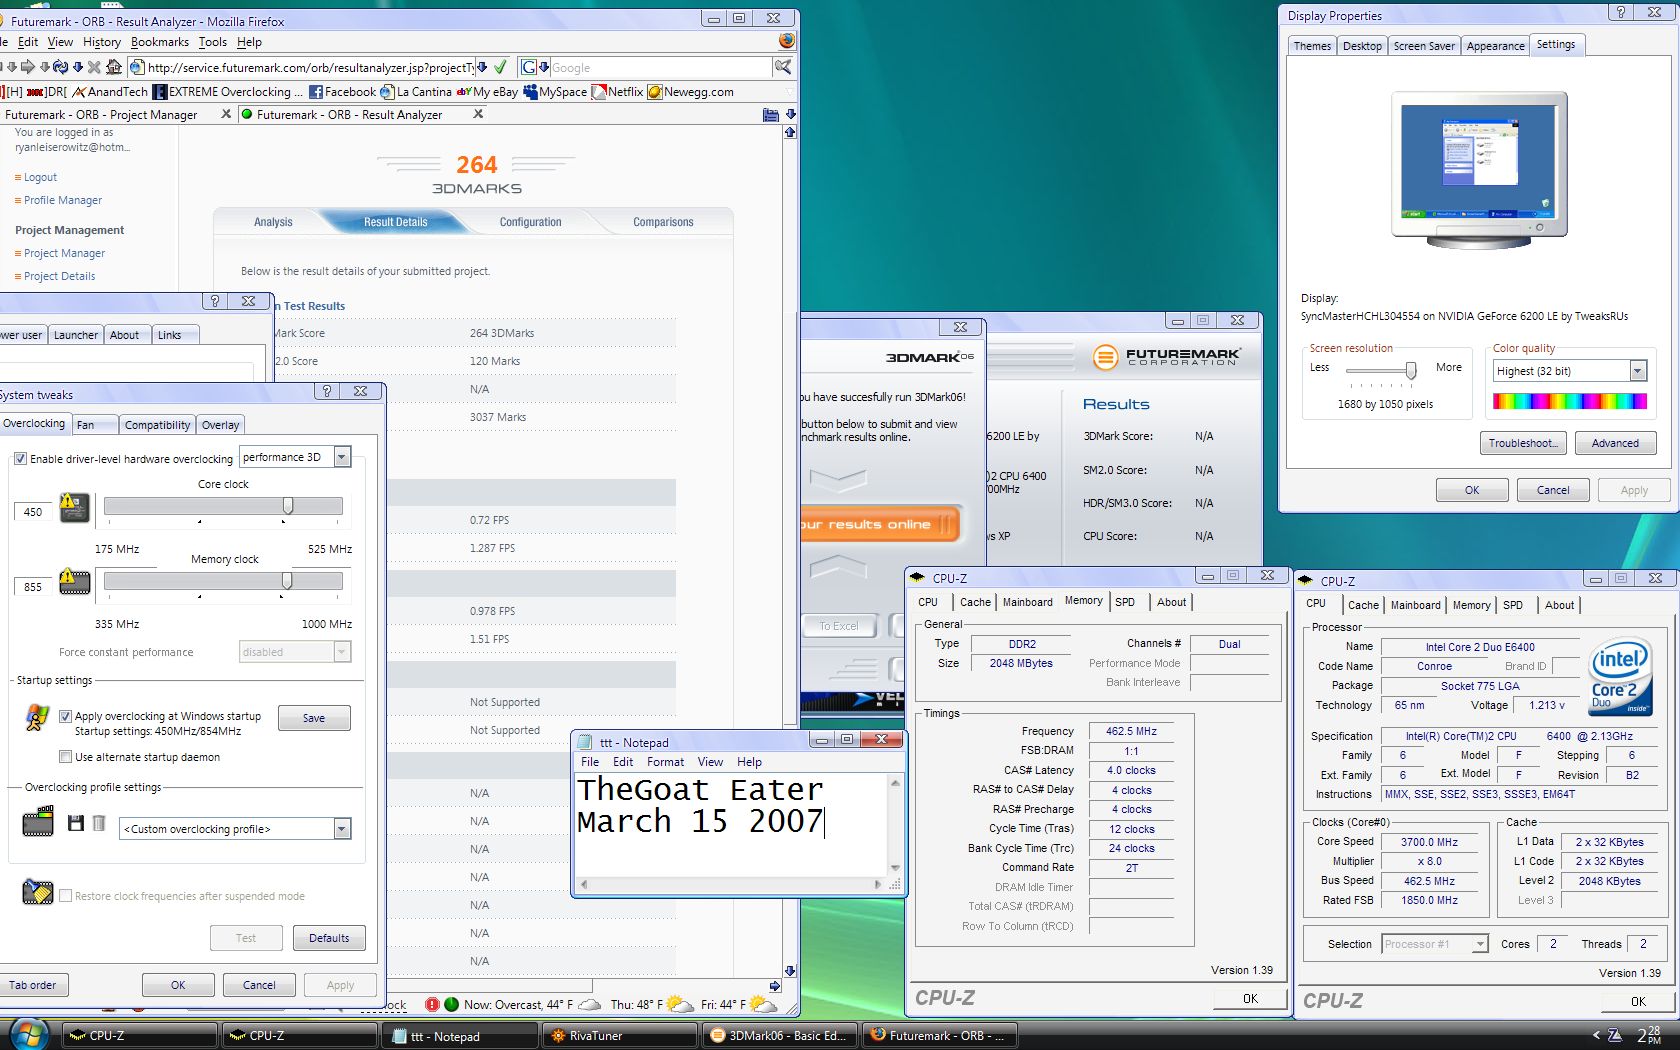Click the Core clock slider handle

(288, 506)
